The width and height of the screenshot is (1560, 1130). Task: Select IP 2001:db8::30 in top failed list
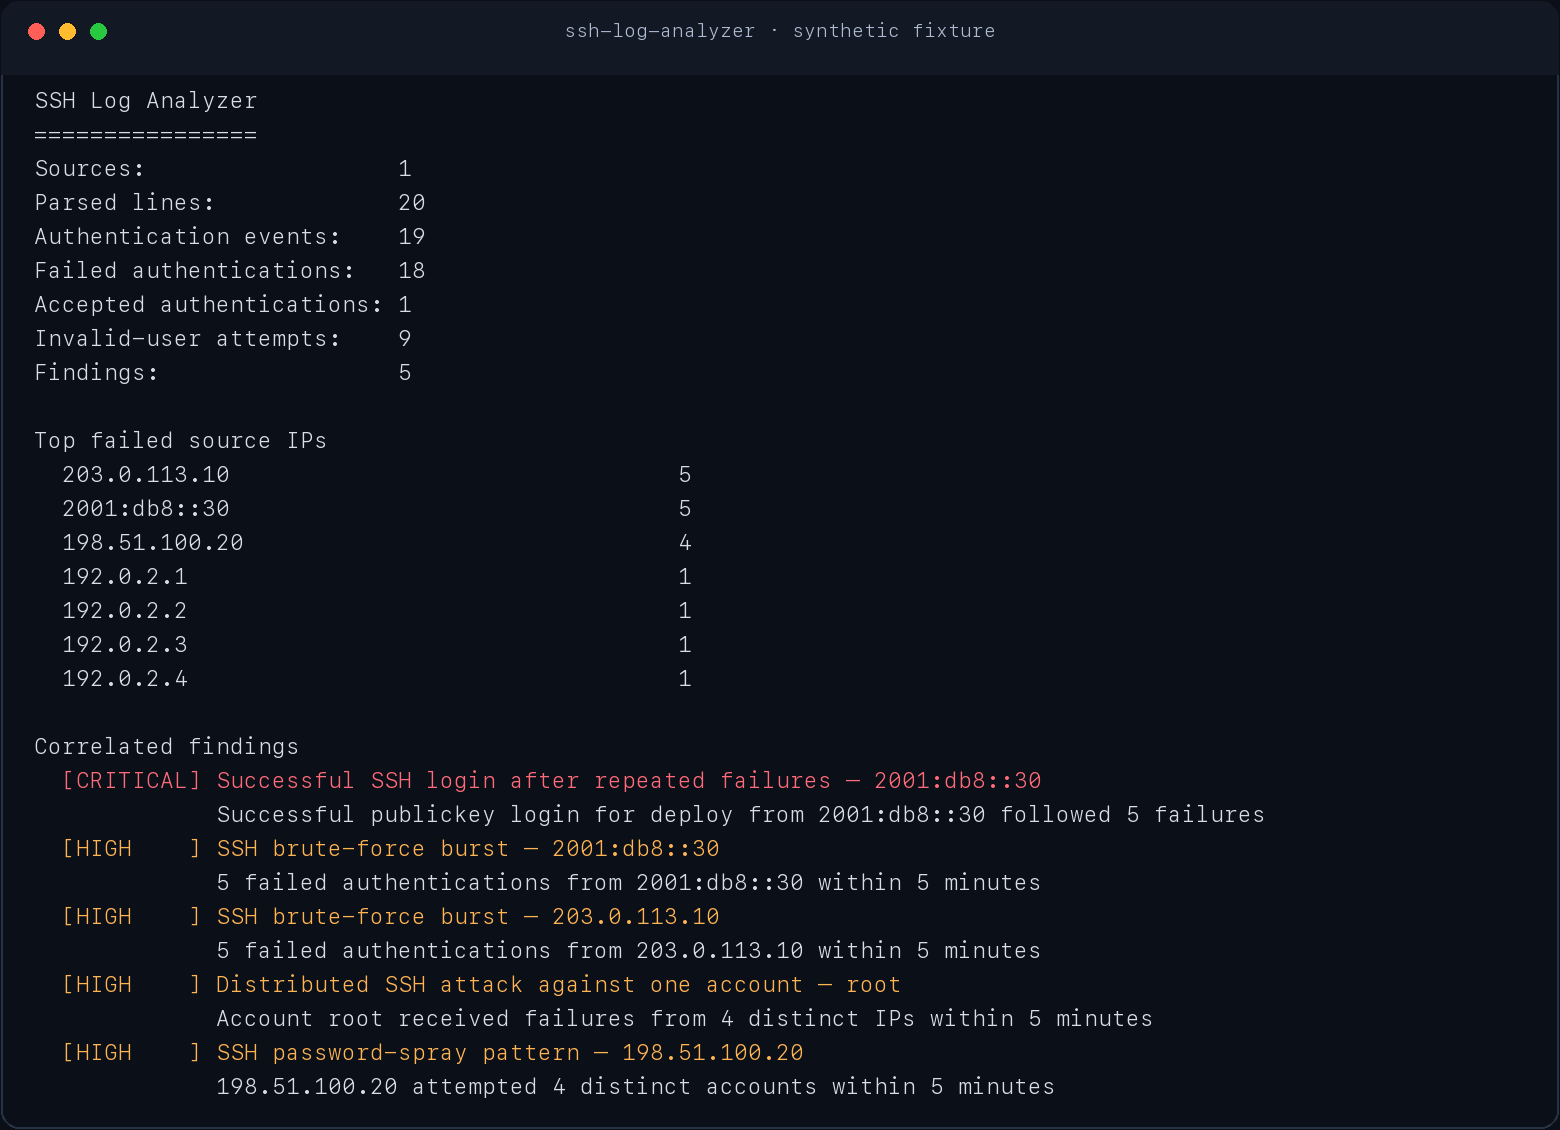click(x=146, y=509)
